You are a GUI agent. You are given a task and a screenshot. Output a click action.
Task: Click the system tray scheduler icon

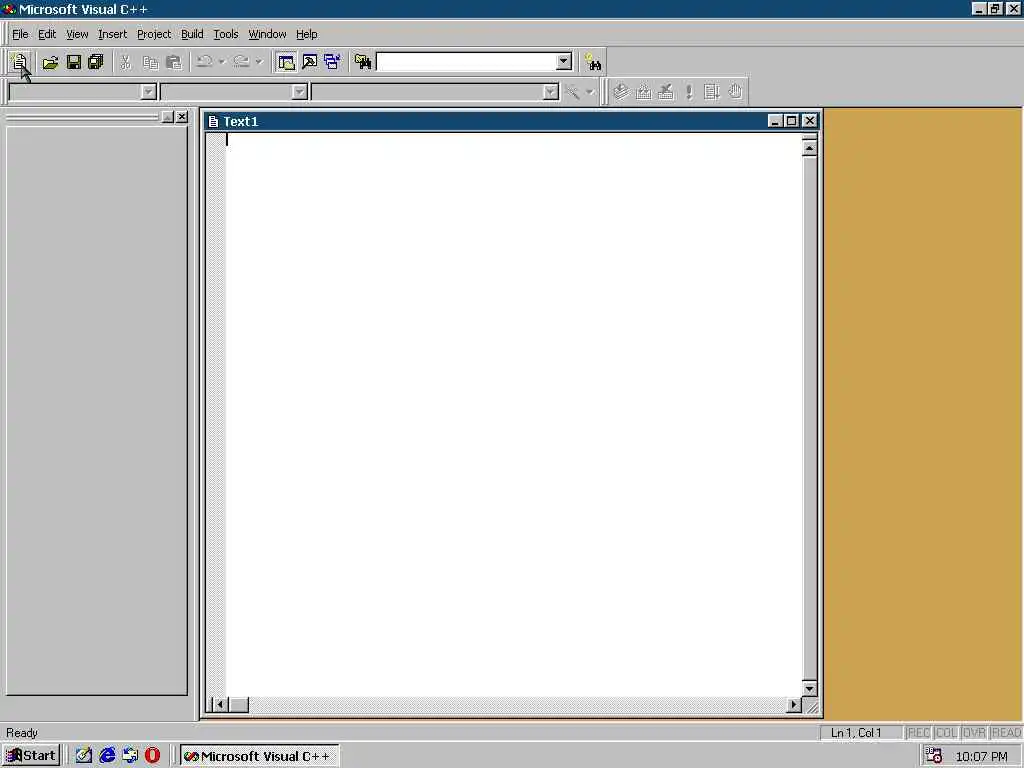tap(934, 756)
